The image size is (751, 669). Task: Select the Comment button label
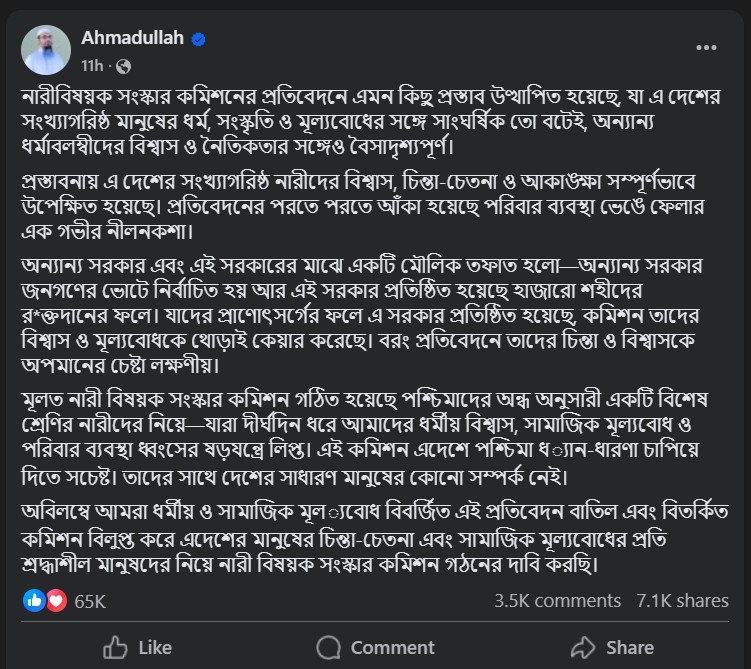click(x=393, y=648)
